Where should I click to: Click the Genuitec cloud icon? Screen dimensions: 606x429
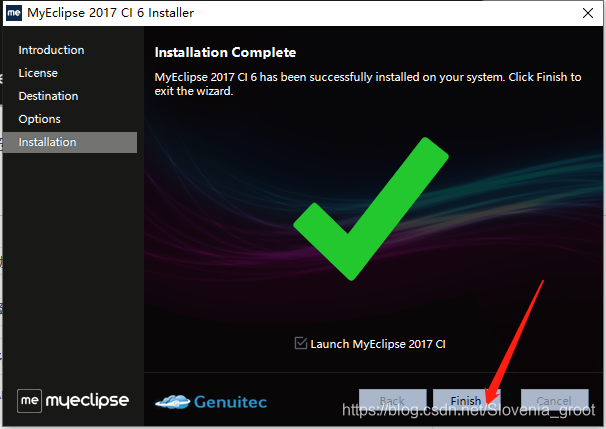(x=172, y=402)
